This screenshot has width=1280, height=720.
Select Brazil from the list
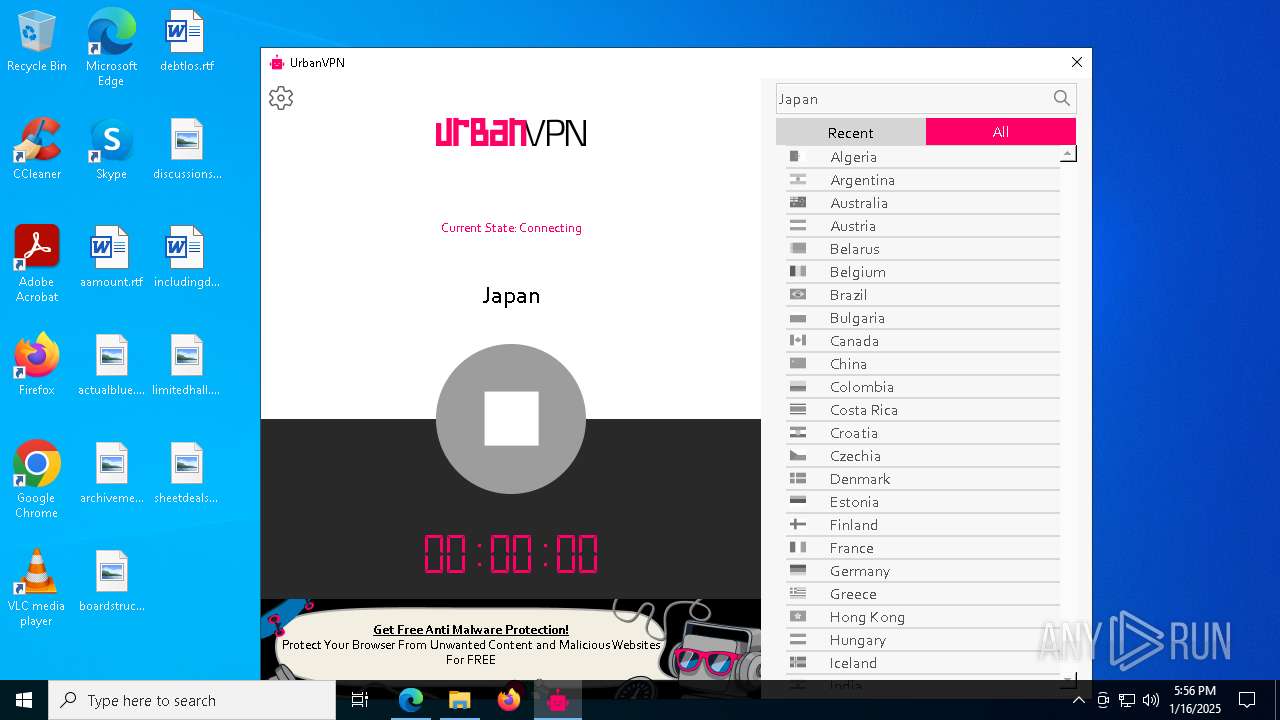tap(923, 295)
